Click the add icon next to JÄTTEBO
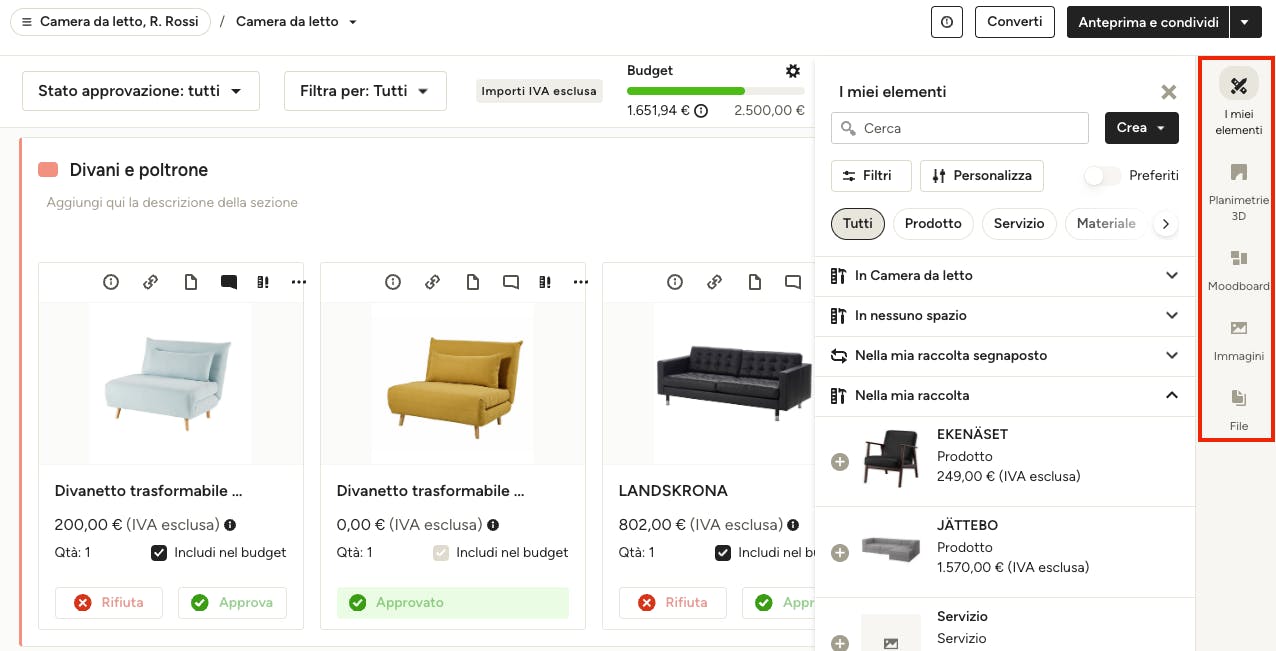 [840, 553]
